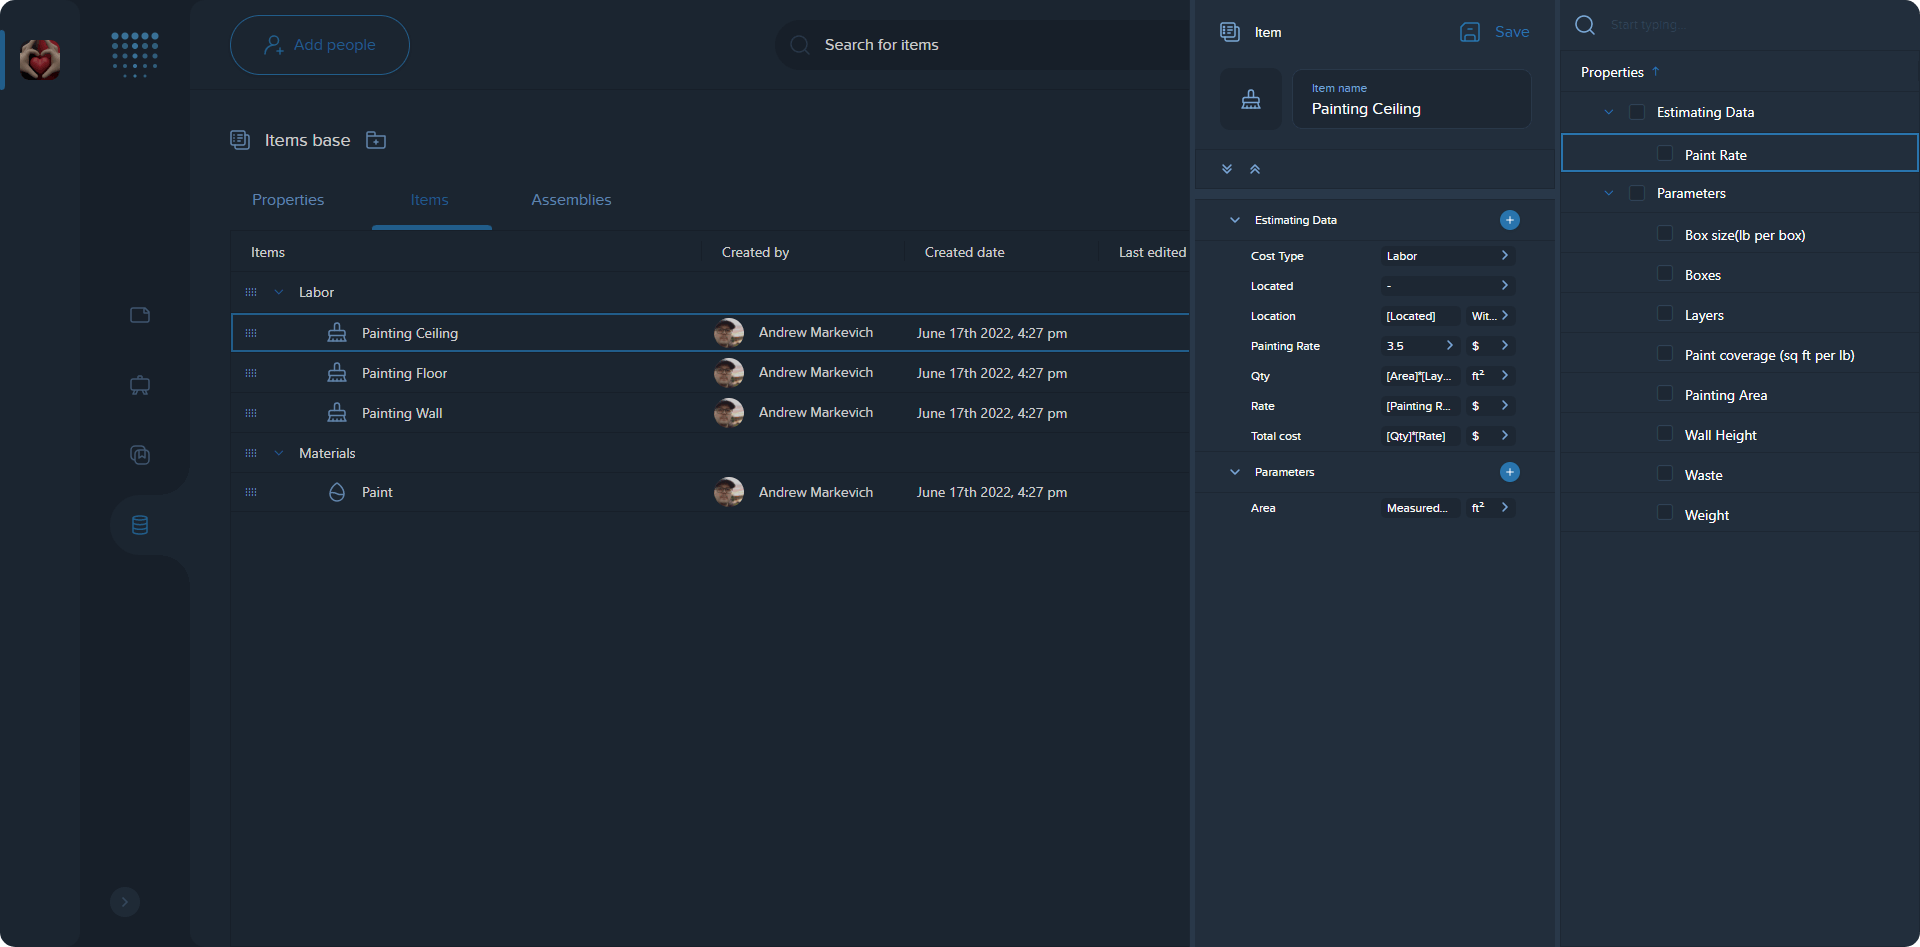Check the Layers checkbox
This screenshot has width=1920, height=947.
tap(1665, 314)
